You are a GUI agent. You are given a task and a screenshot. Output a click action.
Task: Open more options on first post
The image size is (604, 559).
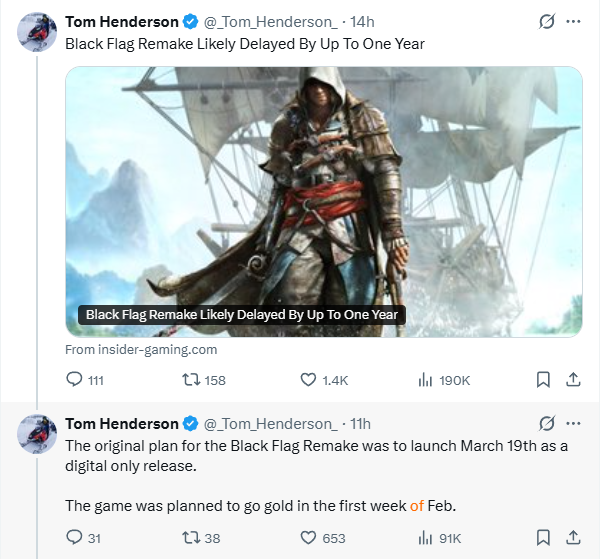pyautogui.click(x=573, y=21)
